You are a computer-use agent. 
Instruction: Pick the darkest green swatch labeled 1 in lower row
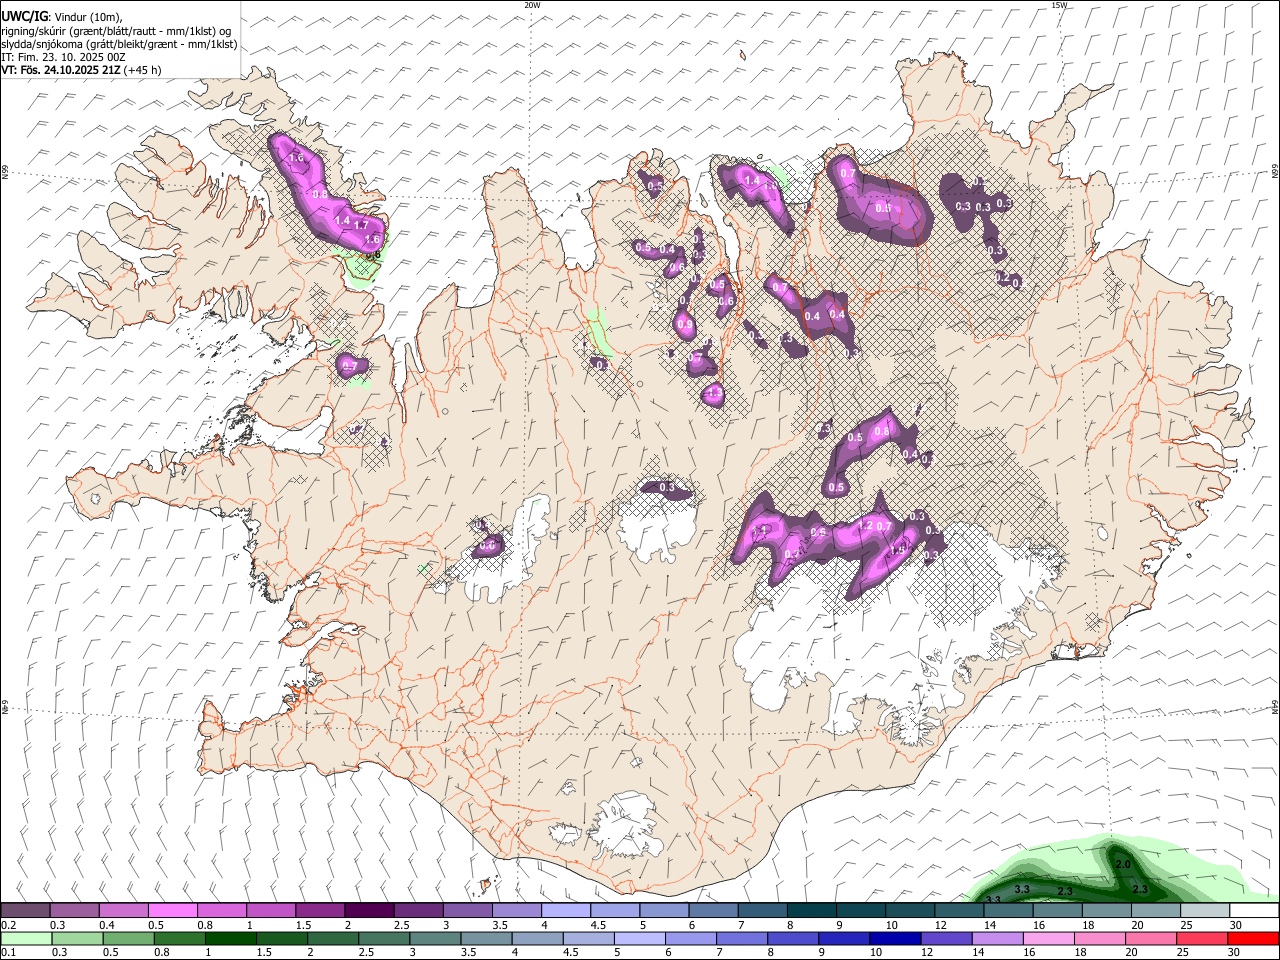tap(231, 939)
